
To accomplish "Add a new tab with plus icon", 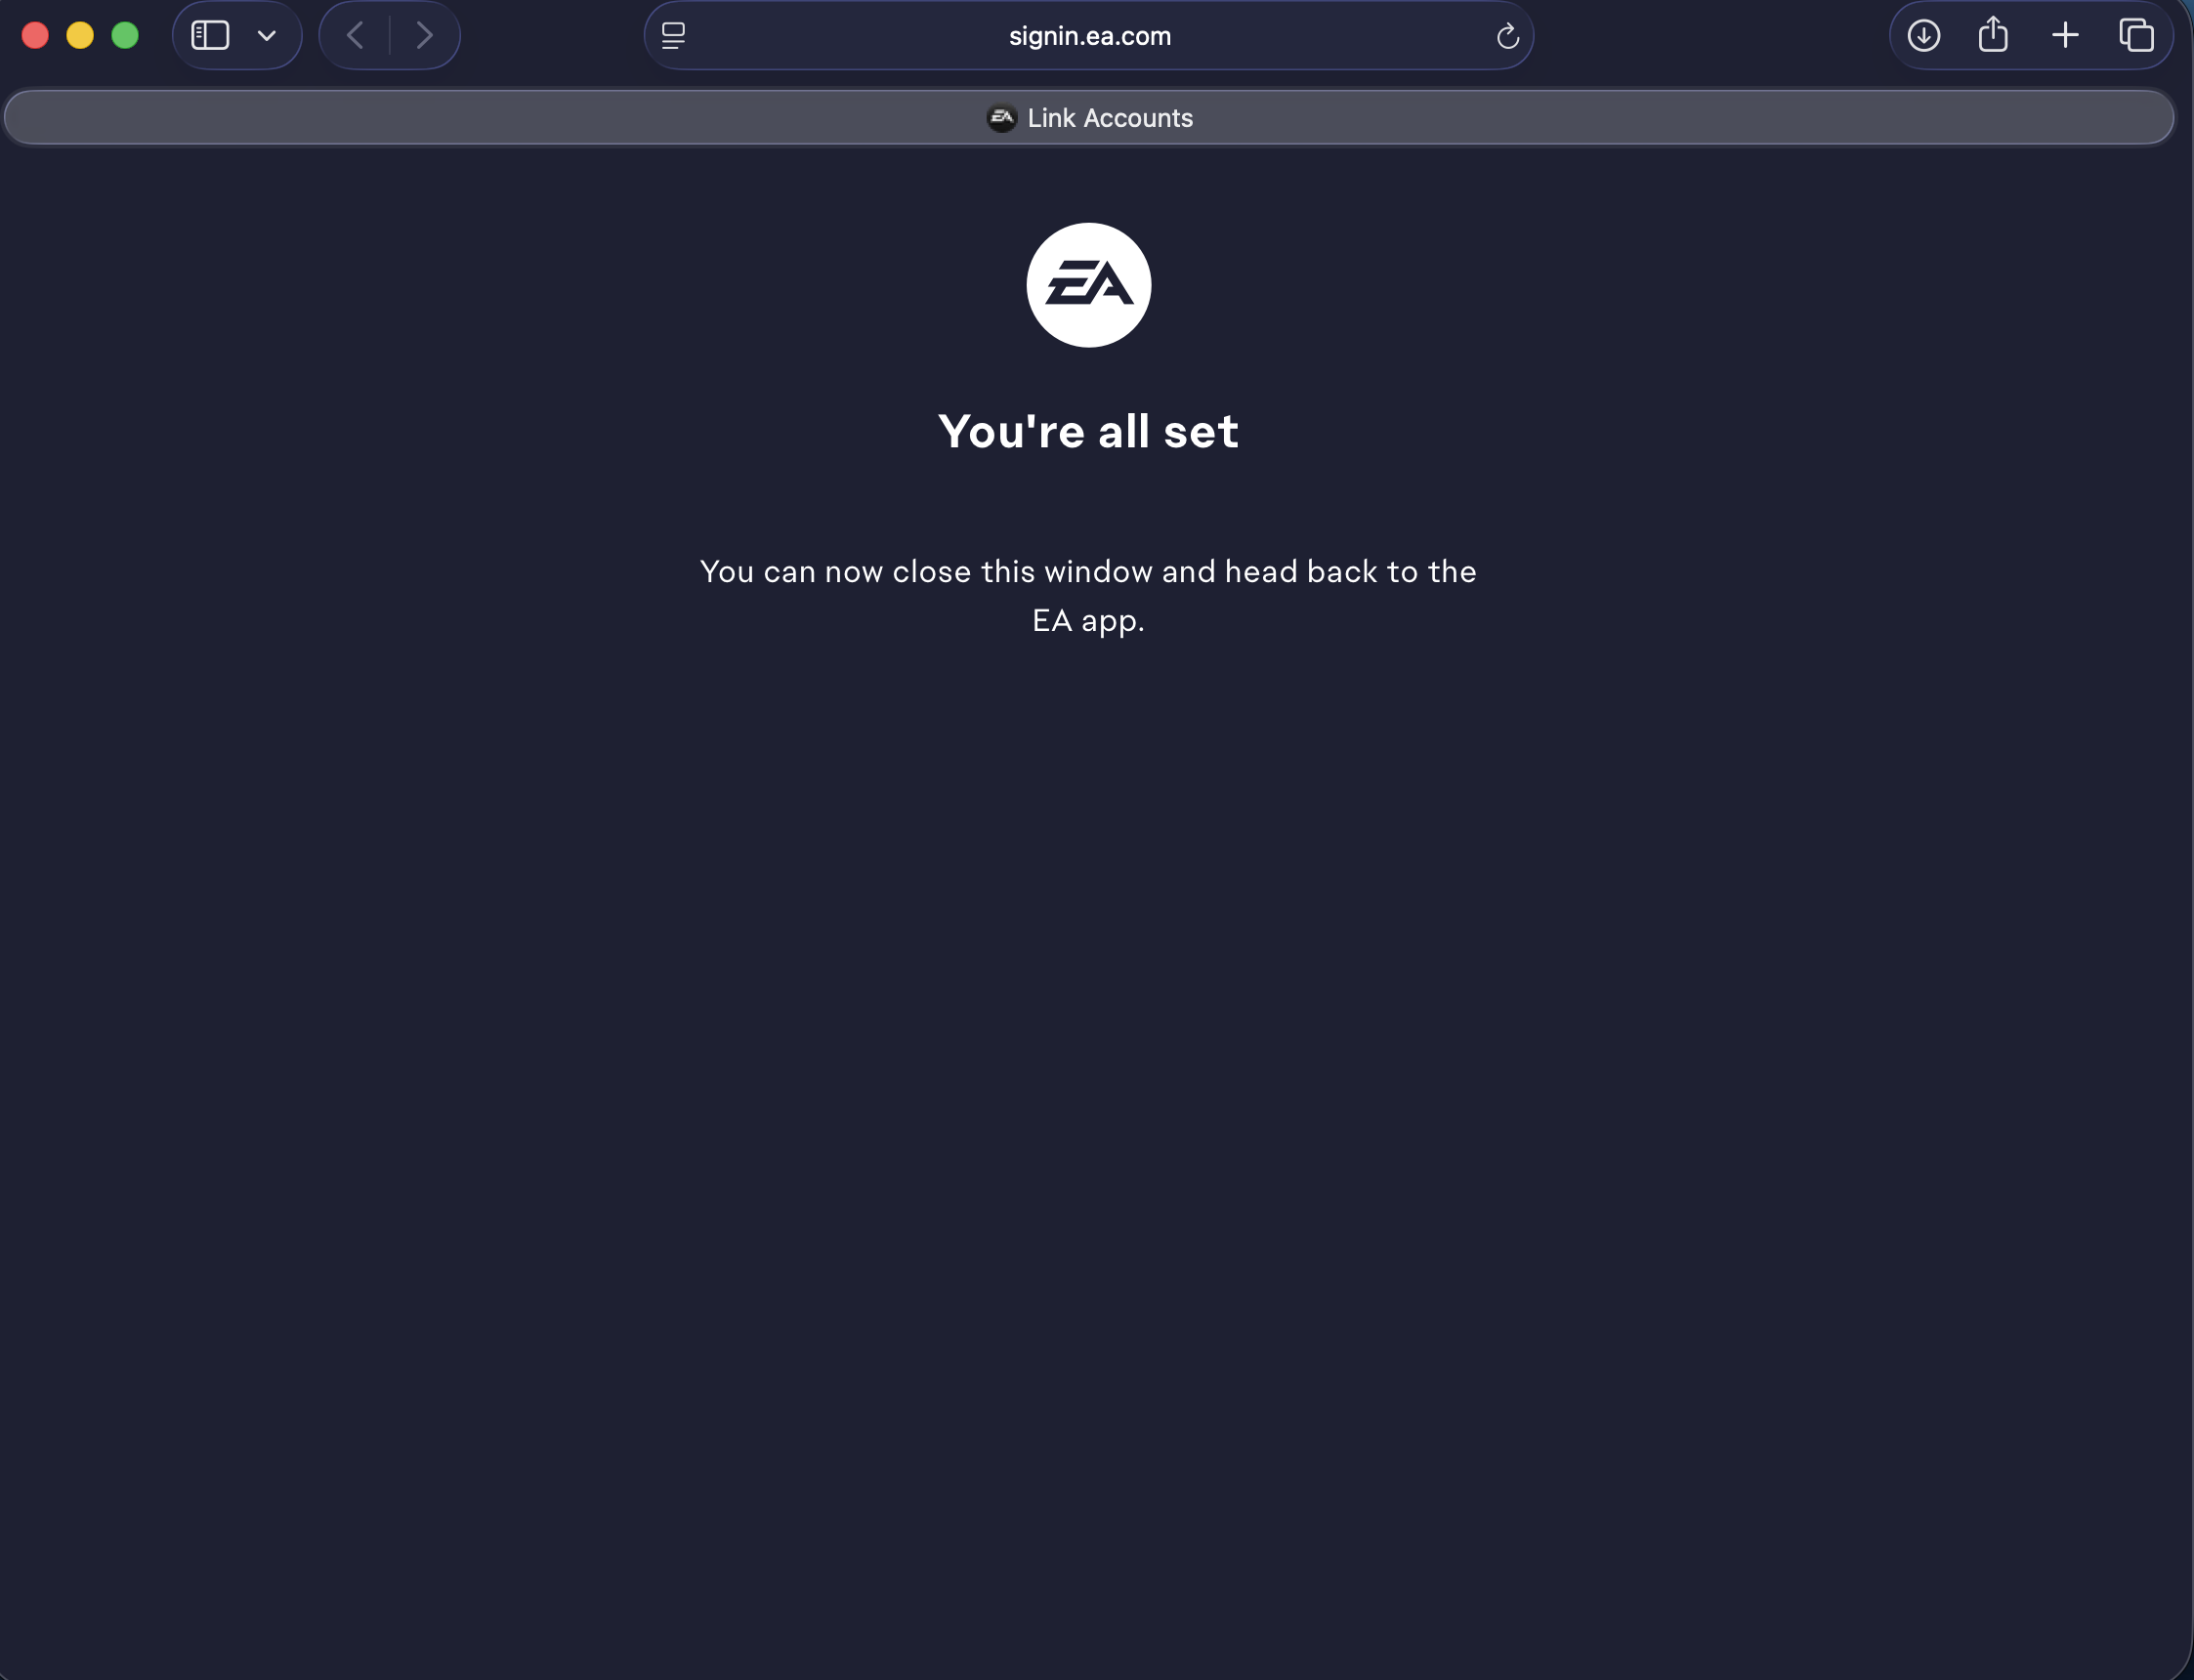I will click(x=2065, y=36).
